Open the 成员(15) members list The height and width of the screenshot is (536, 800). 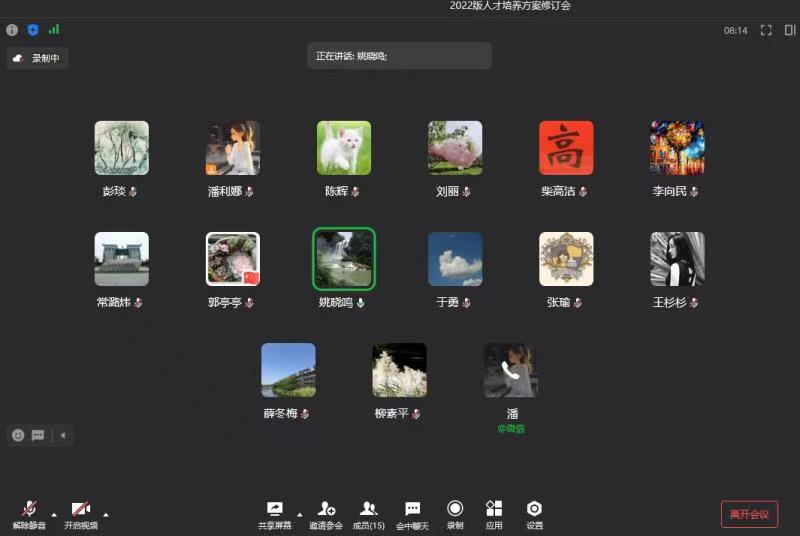pos(369,514)
